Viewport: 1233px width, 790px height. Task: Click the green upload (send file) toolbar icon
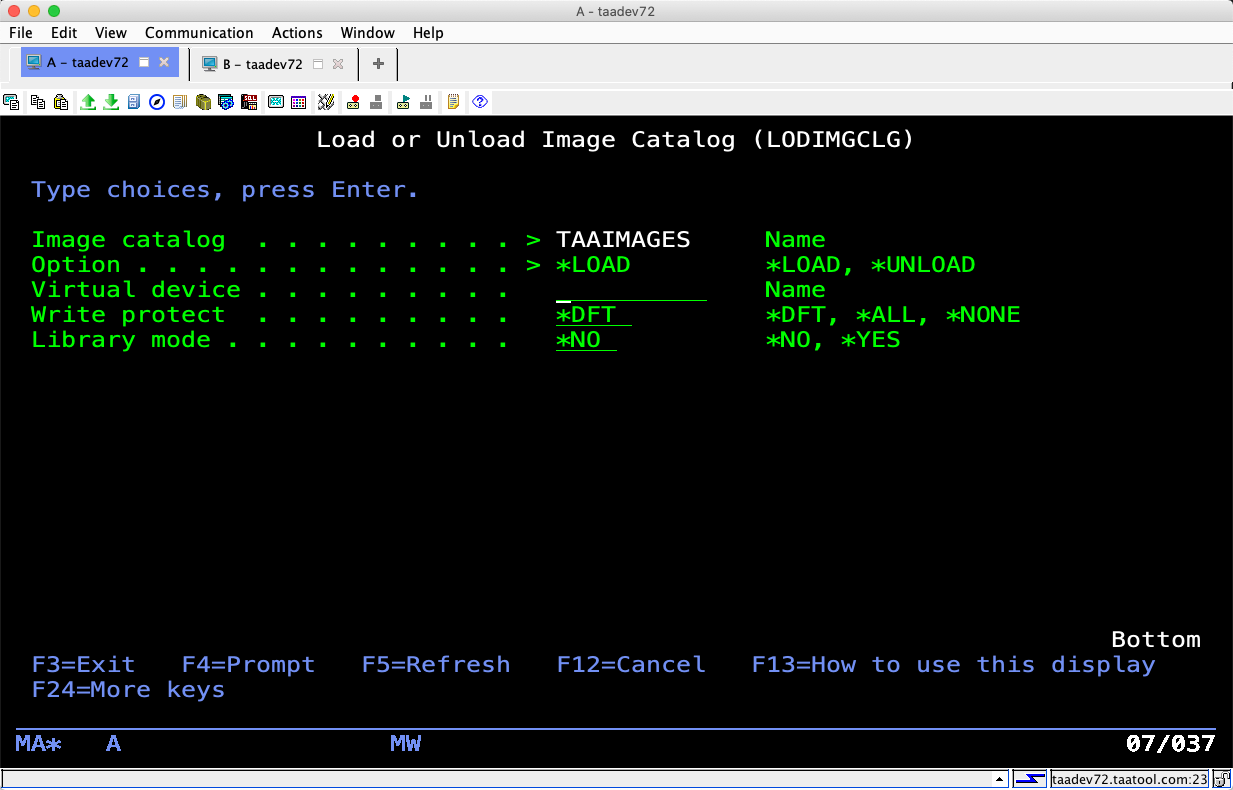tap(88, 102)
